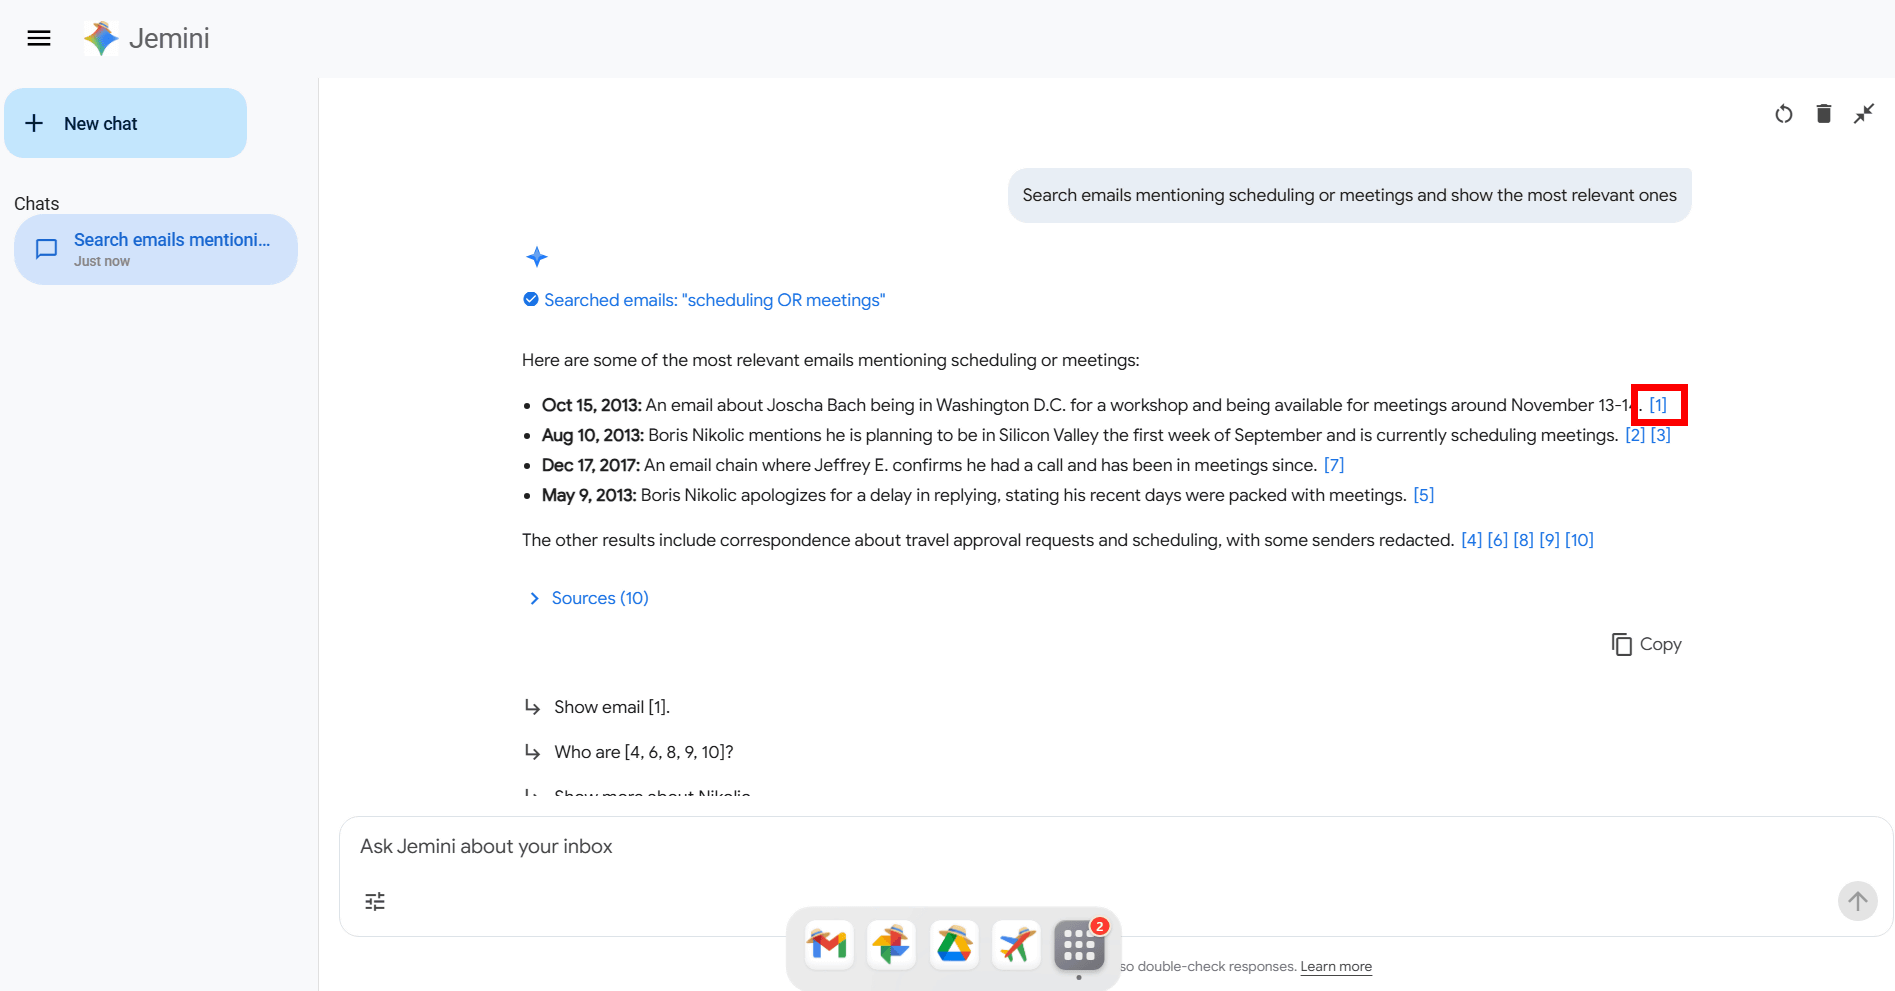Click the regenerate response icon
The width and height of the screenshot is (1895, 991).
click(x=1783, y=114)
